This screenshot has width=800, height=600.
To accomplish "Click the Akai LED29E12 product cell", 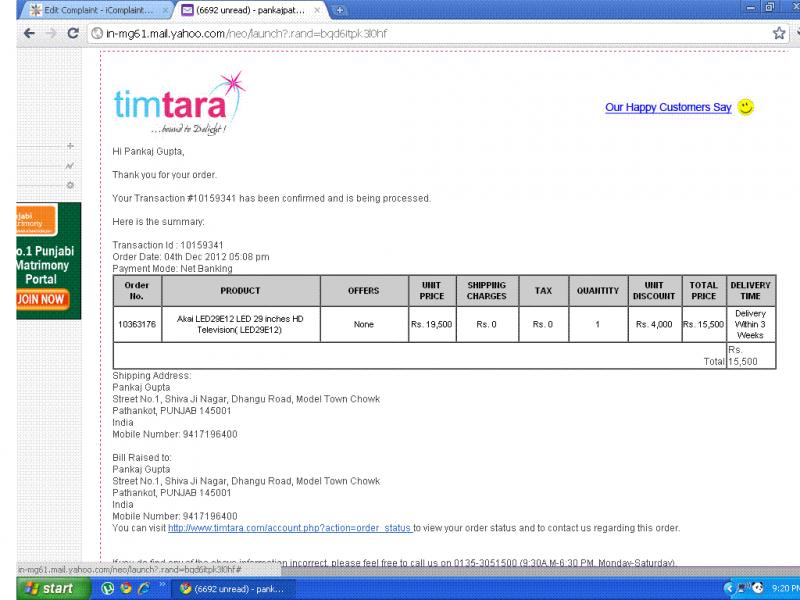I will tap(240, 324).
